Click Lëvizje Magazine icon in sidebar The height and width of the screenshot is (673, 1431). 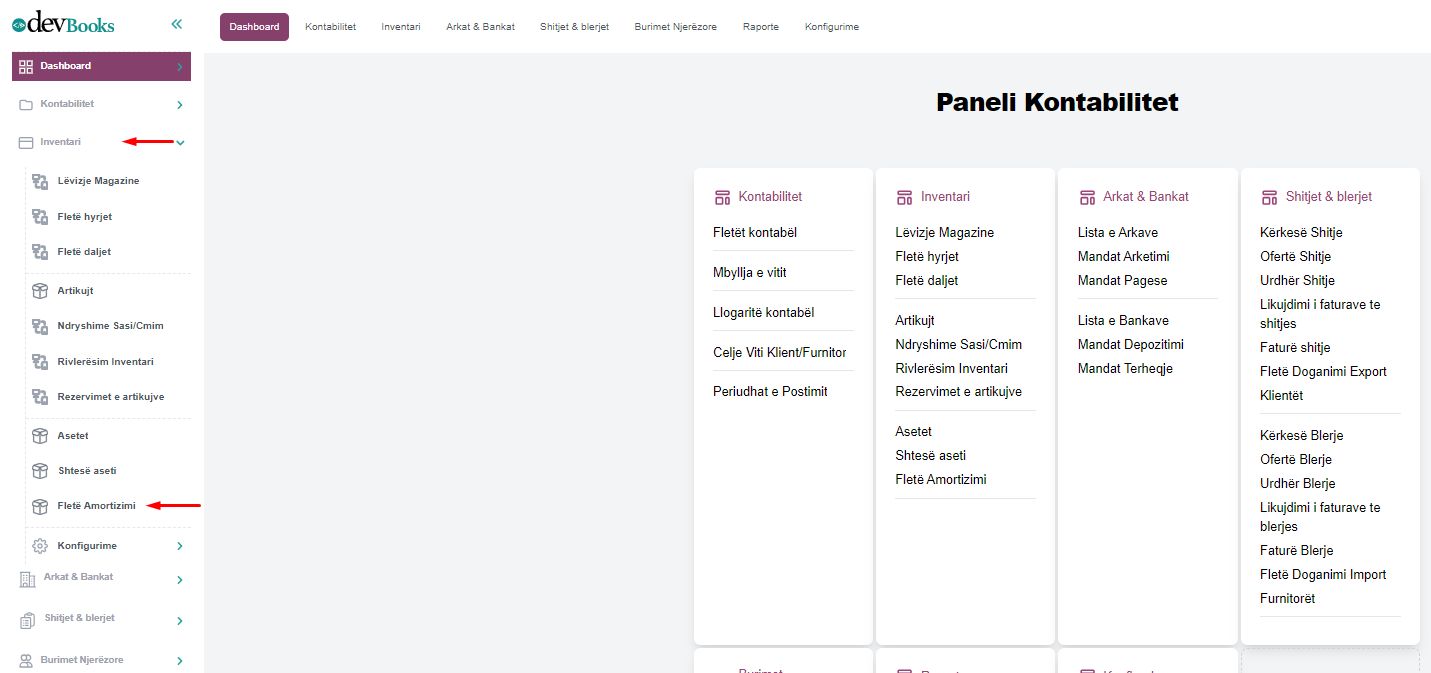pyautogui.click(x=40, y=181)
